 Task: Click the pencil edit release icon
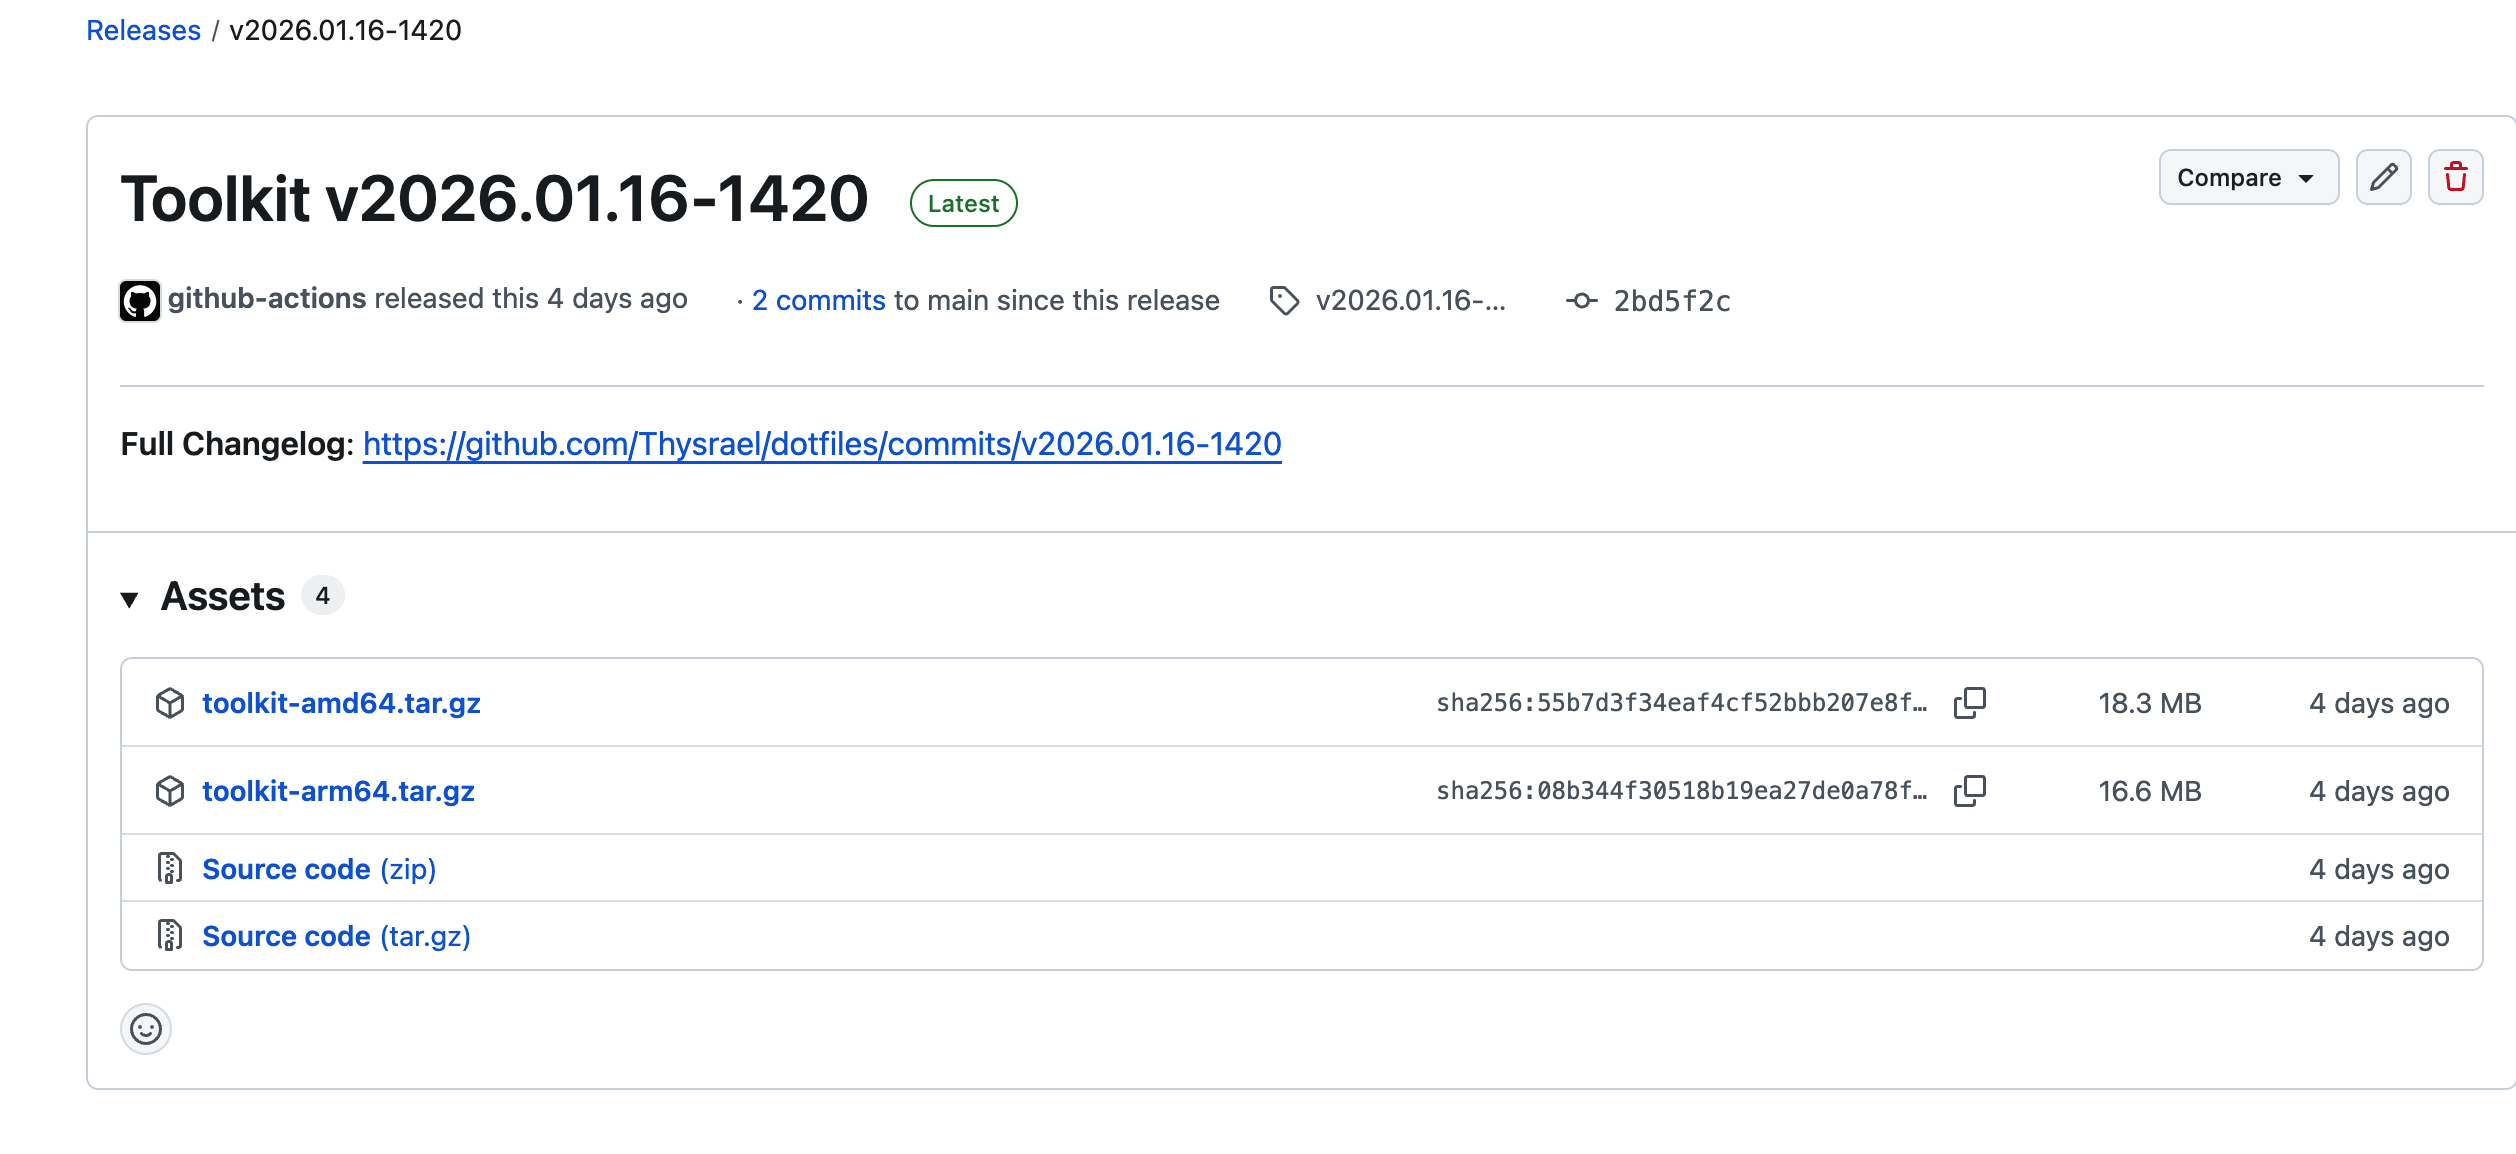click(2383, 177)
